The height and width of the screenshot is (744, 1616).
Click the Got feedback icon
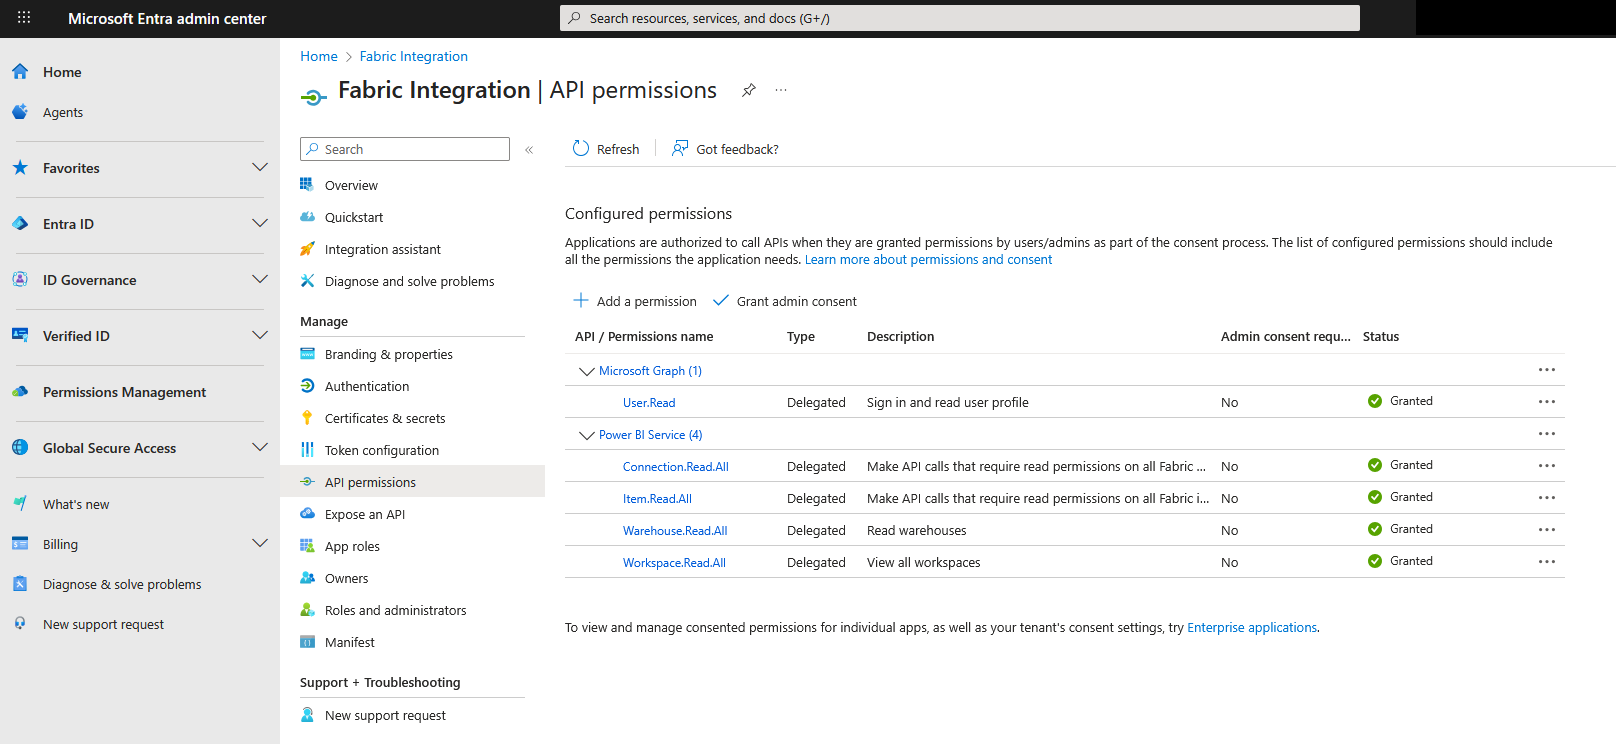680,149
